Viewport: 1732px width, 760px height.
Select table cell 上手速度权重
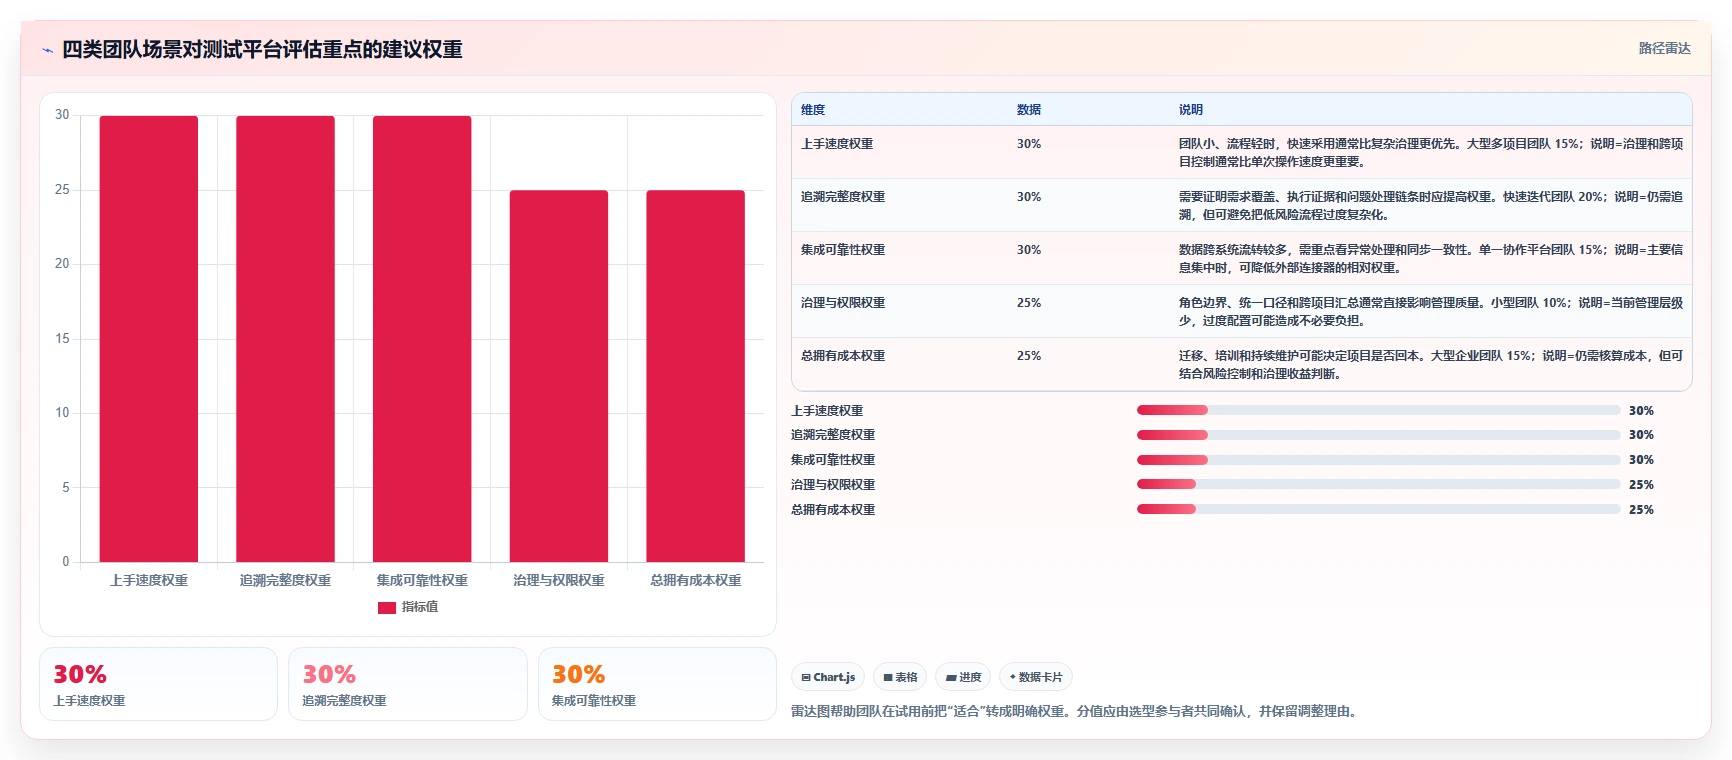(x=837, y=144)
